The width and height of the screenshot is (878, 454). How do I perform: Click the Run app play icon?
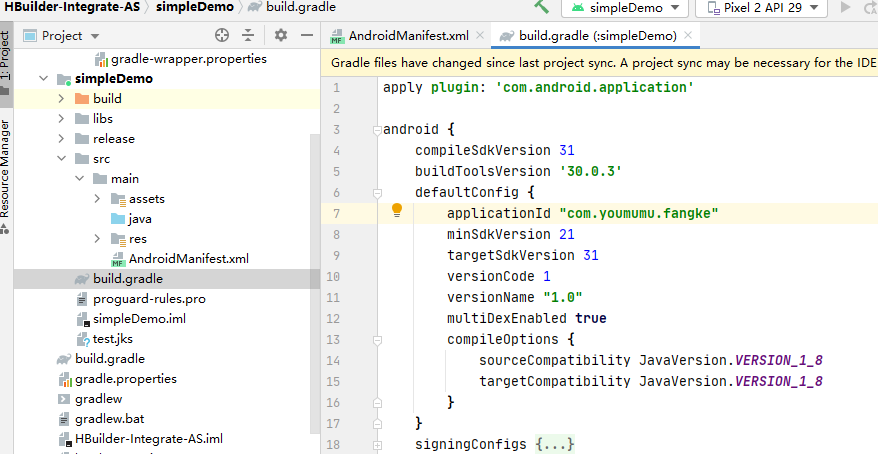coord(846,8)
